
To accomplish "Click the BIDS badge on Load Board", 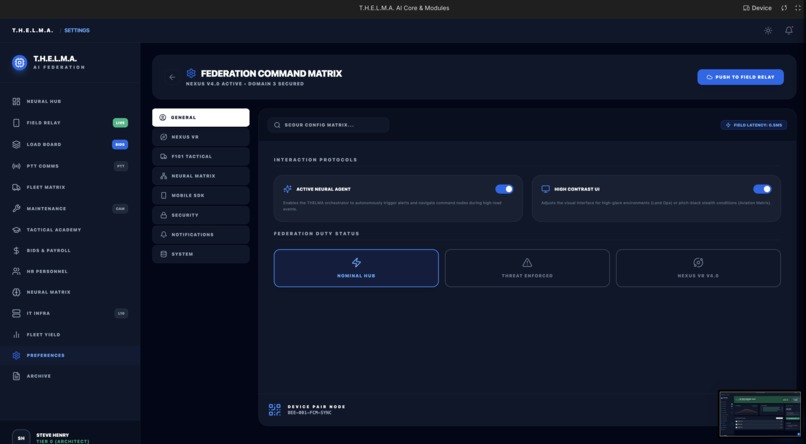I will (120, 144).
